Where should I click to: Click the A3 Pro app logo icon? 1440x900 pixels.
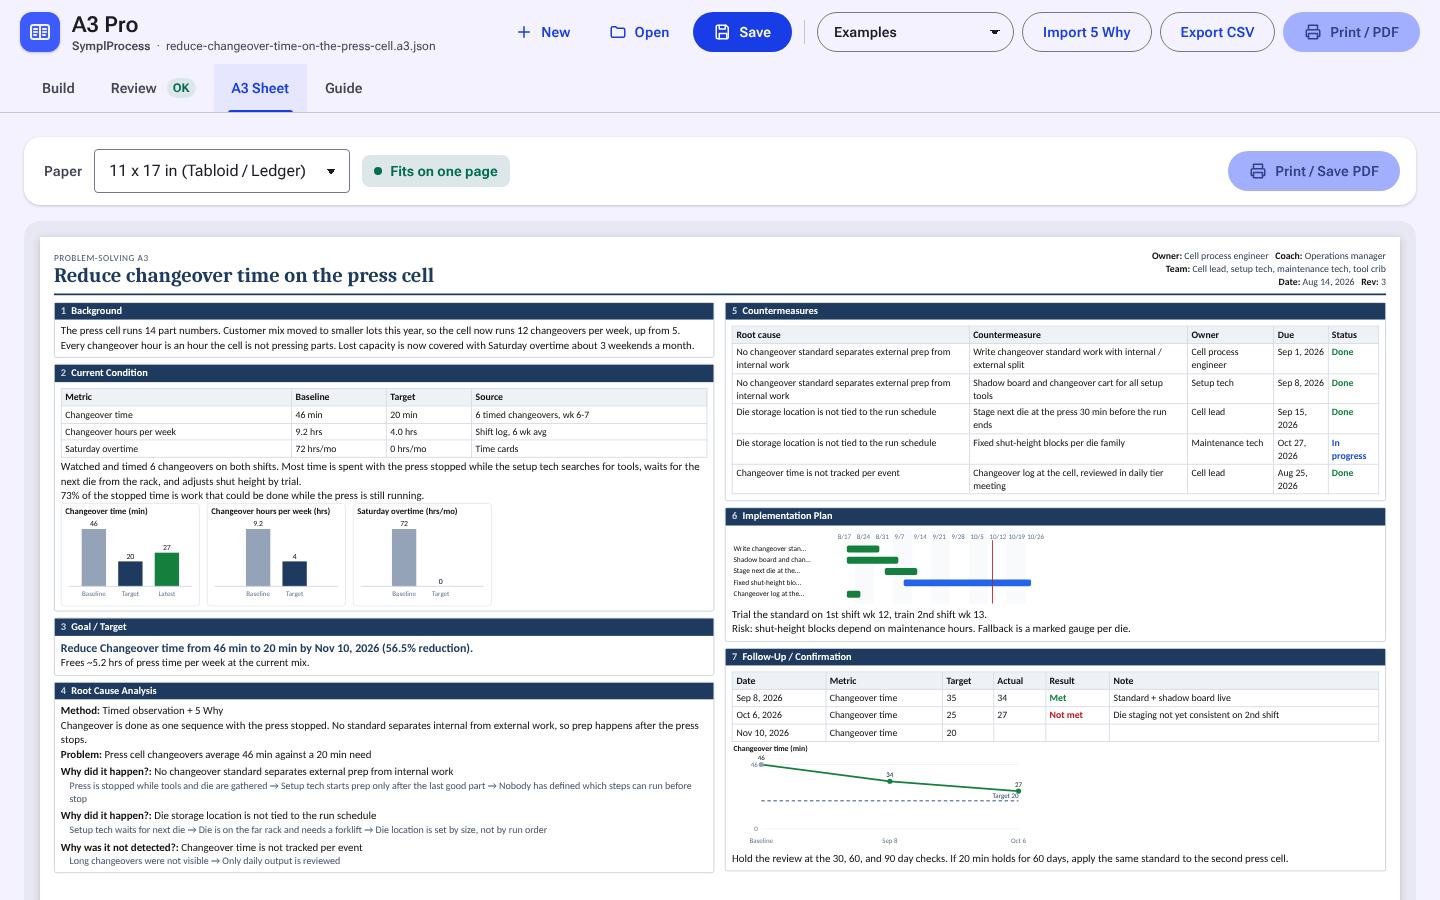click(40, 32)
